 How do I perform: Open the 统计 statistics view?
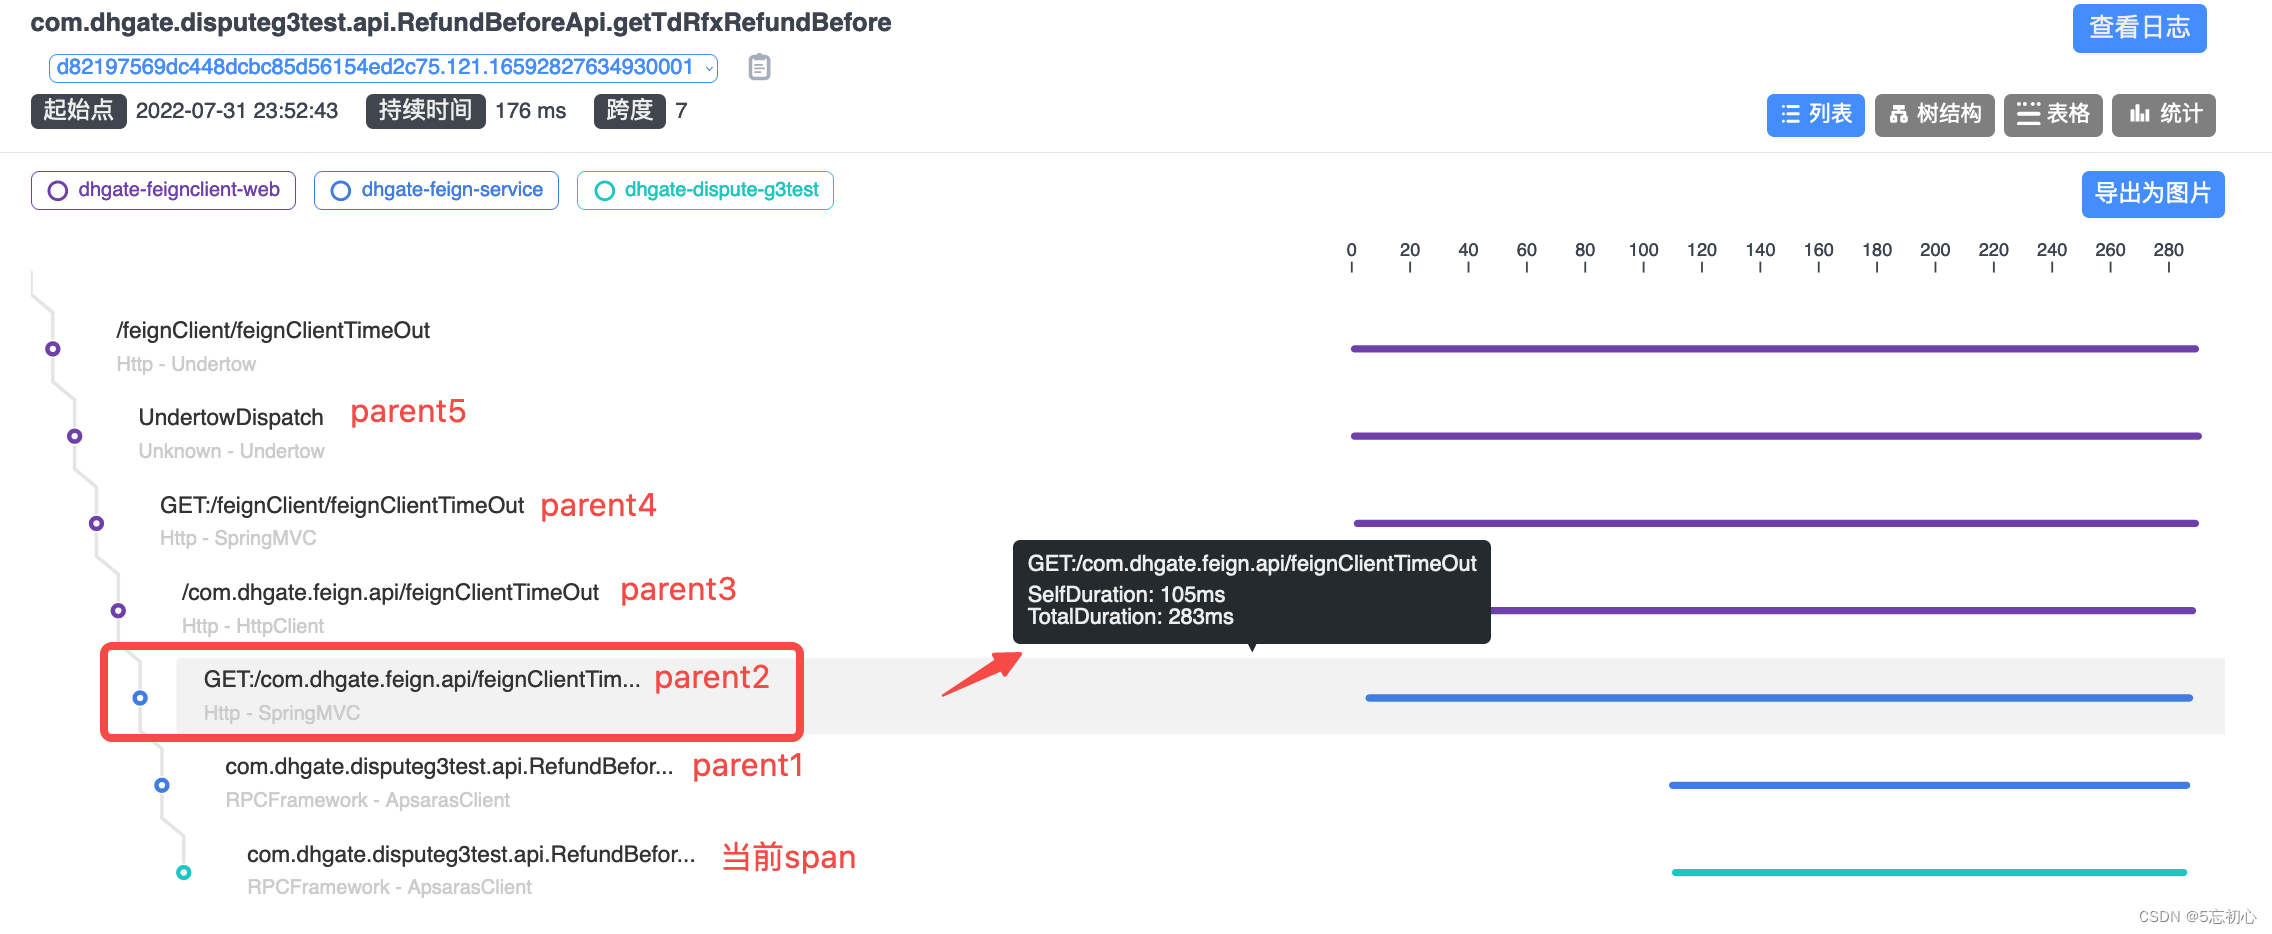(x=2164, y=115)
